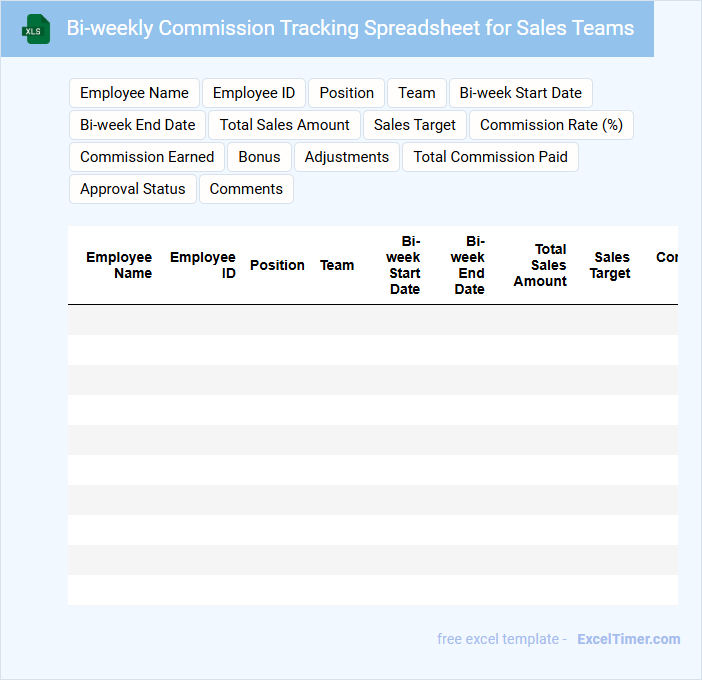Screen dimensions: 702x680
Task: Select the Bi-week End Date tag
Action: (x=138, y=125)
